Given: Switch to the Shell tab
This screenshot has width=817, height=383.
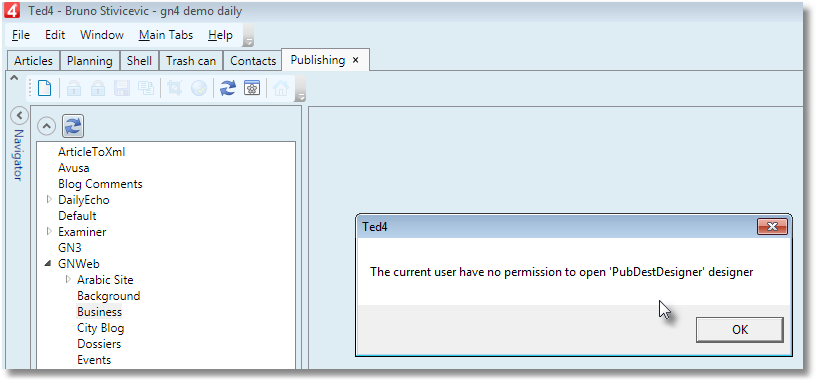Looking at the screenshot, I should pyautogui.click(x=139, y=60).
